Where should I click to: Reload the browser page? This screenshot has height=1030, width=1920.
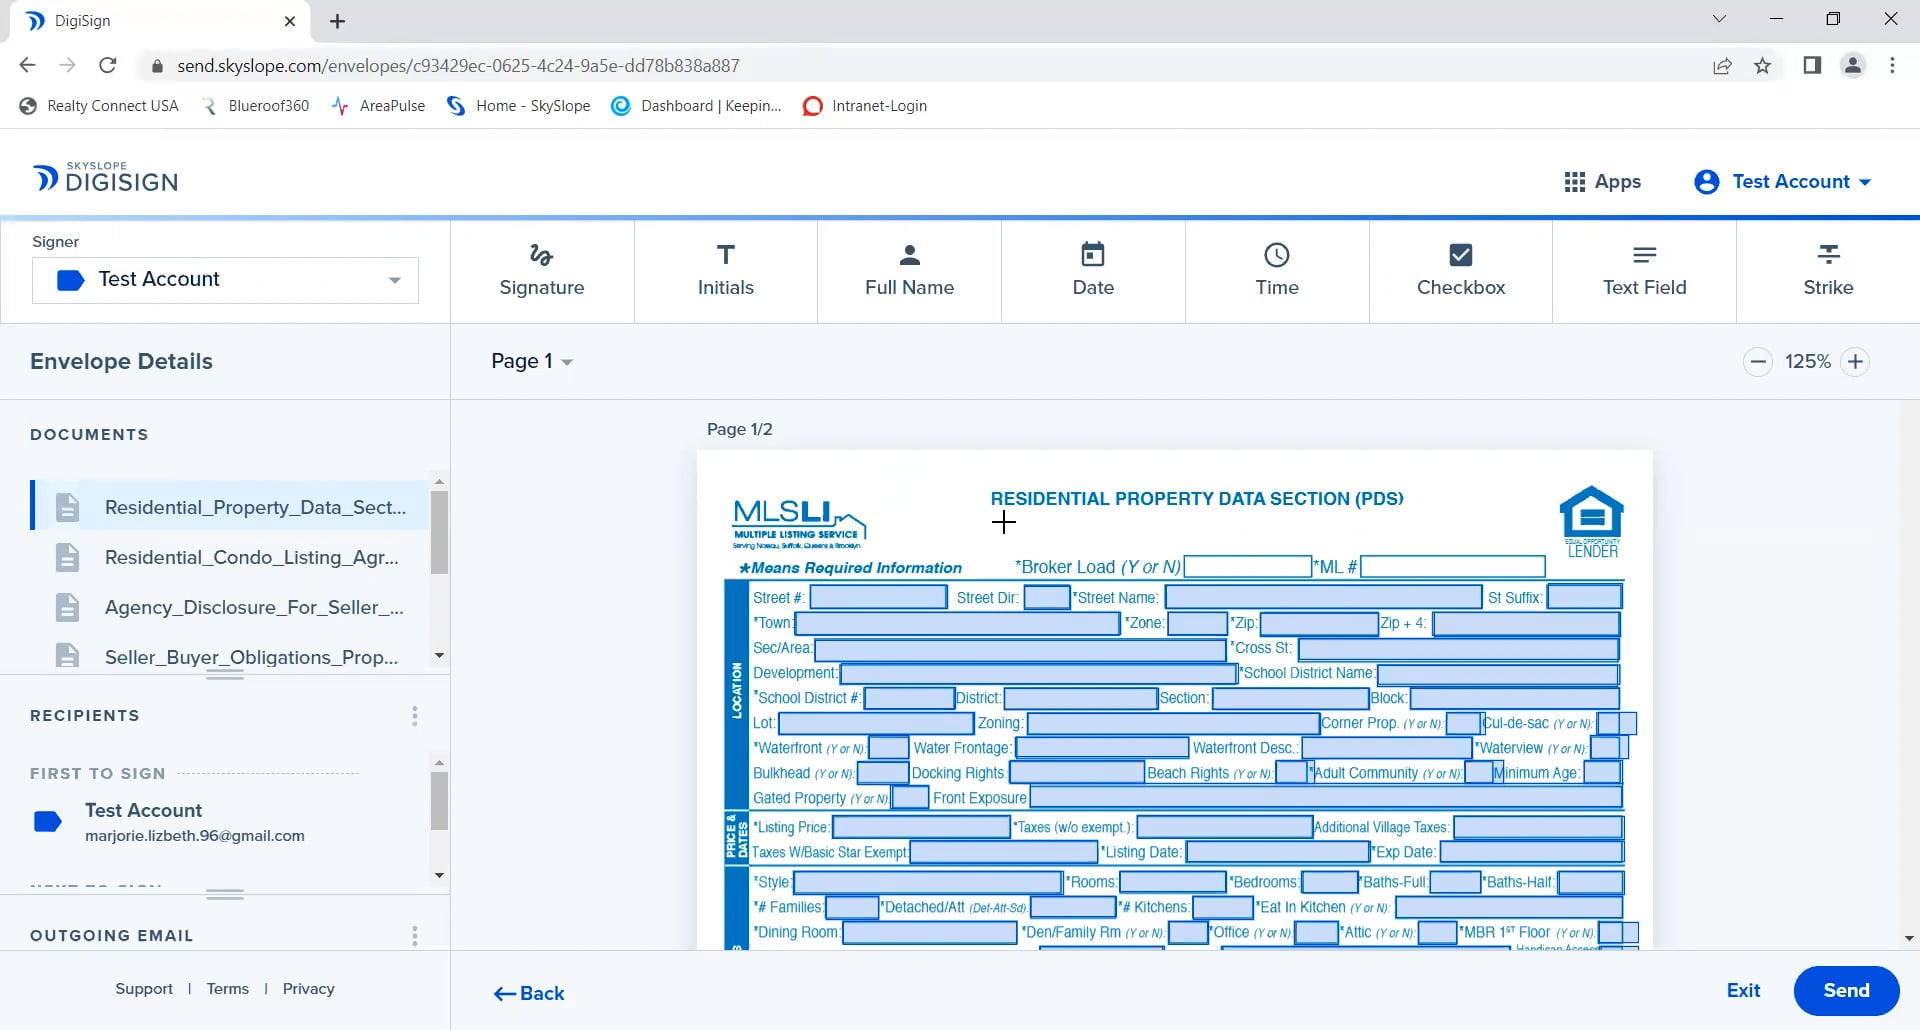pyautogui.click(x=108, y=66)
